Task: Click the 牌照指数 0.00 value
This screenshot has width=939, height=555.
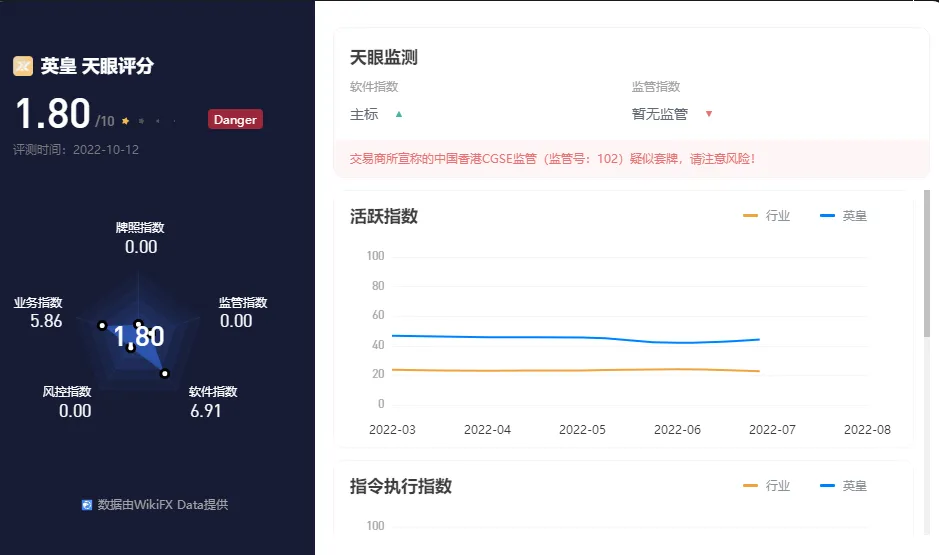Action: click(141, 247)
